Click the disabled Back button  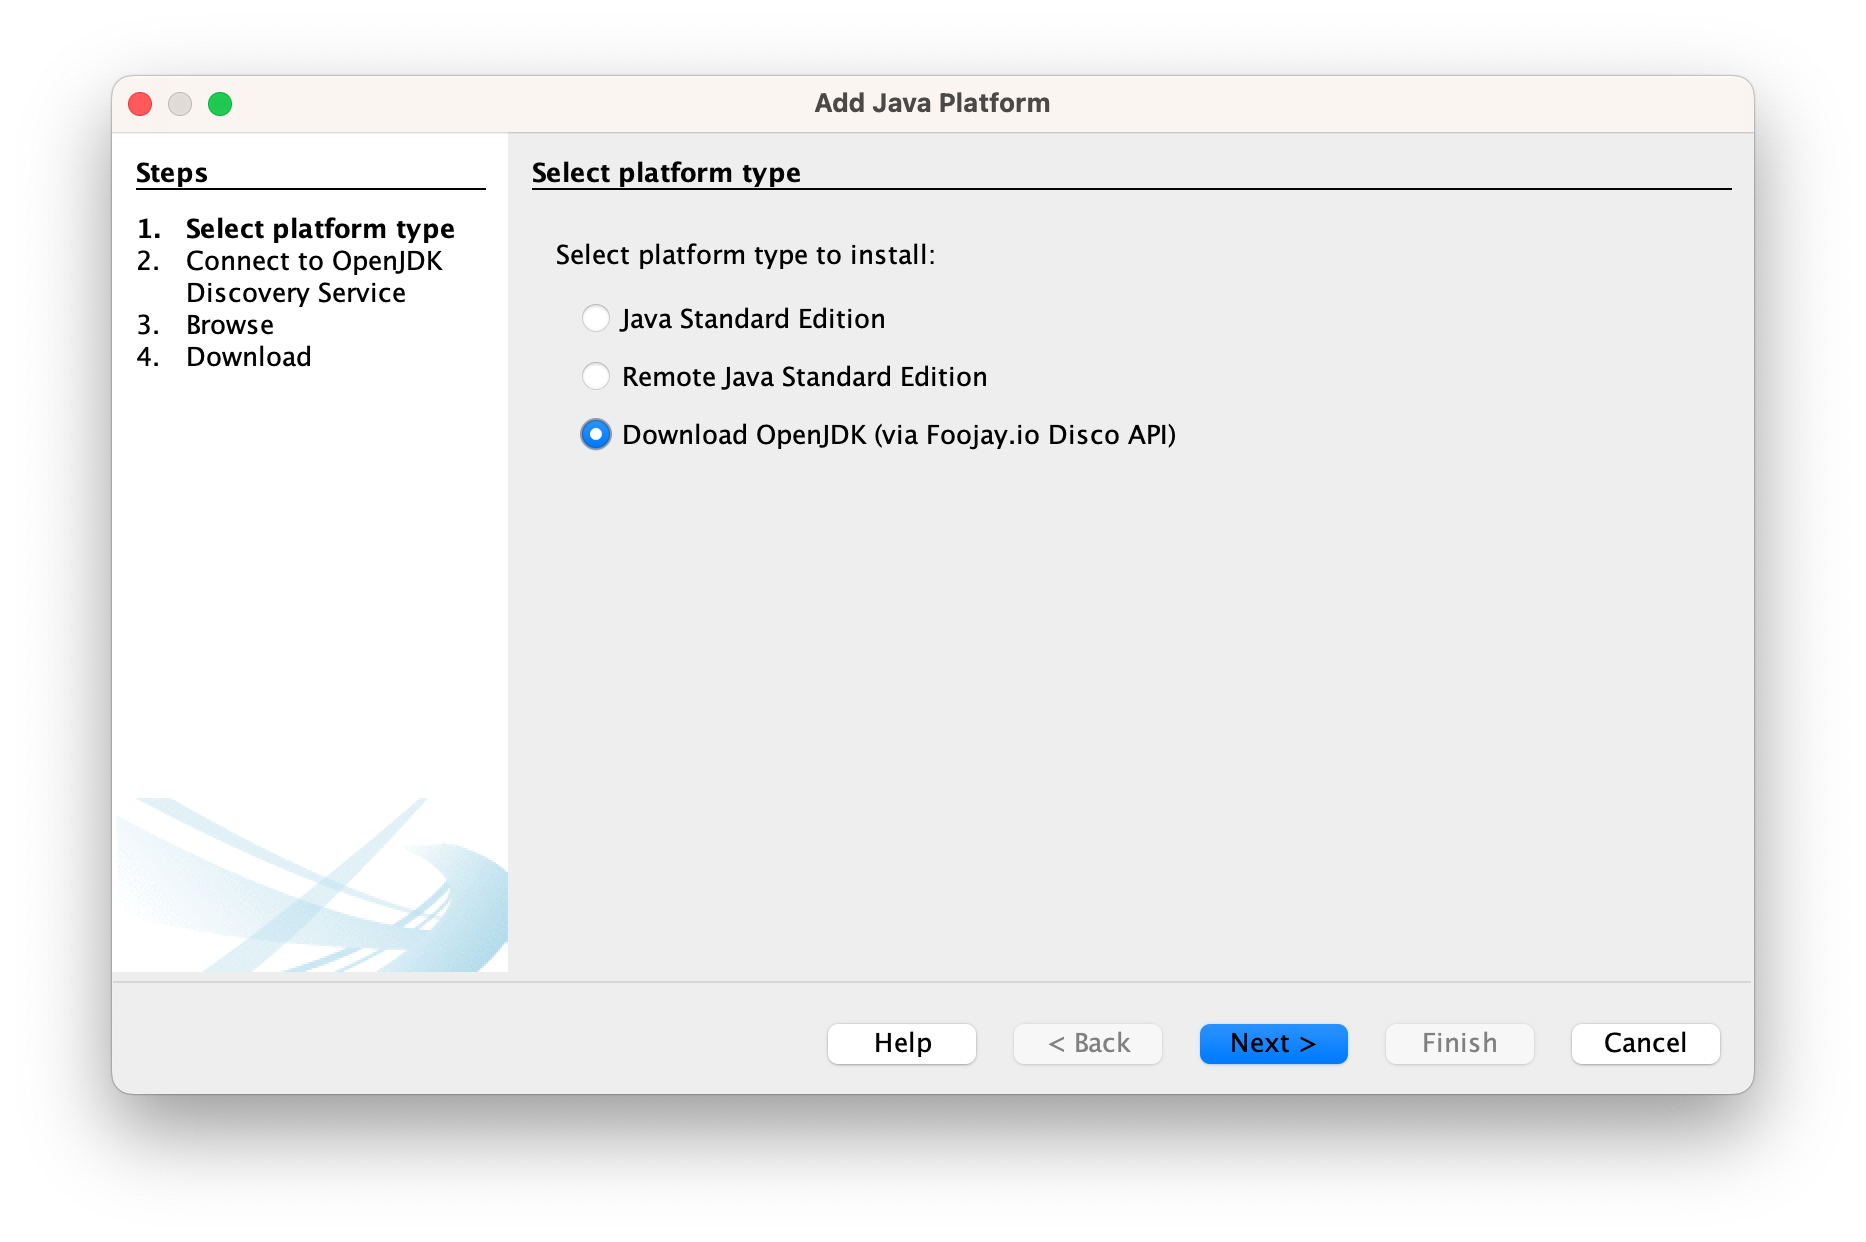click(1087, 1043)
